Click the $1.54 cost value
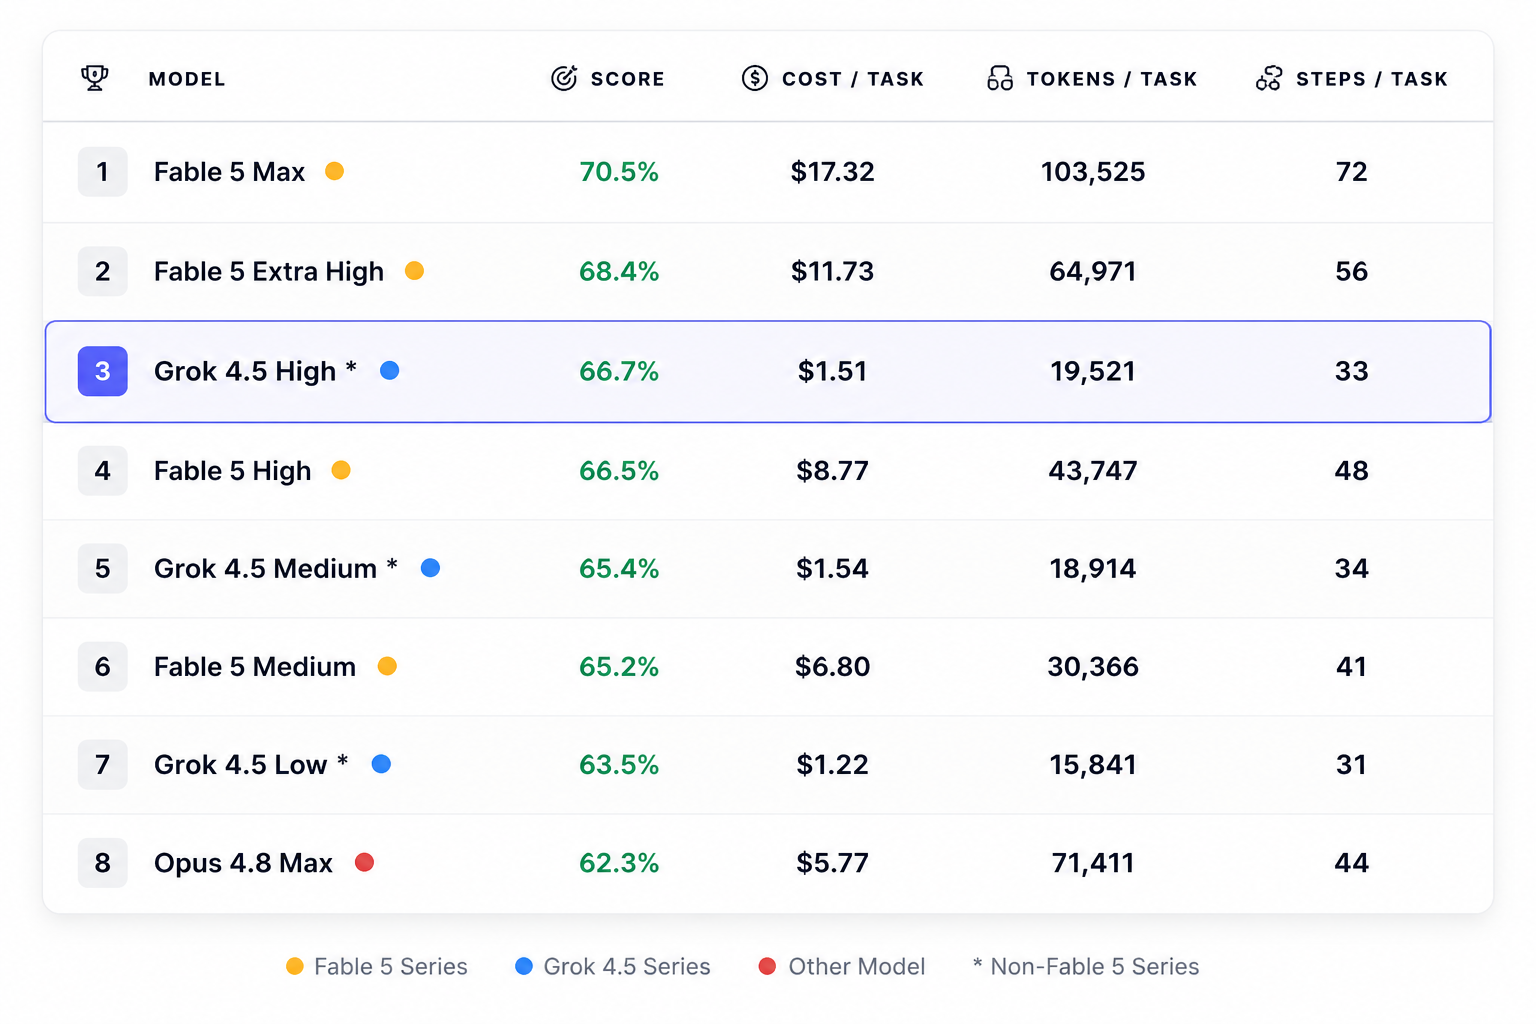Screen dimensions: 1536x1024 pyautogui.click(x=833, y=569)
